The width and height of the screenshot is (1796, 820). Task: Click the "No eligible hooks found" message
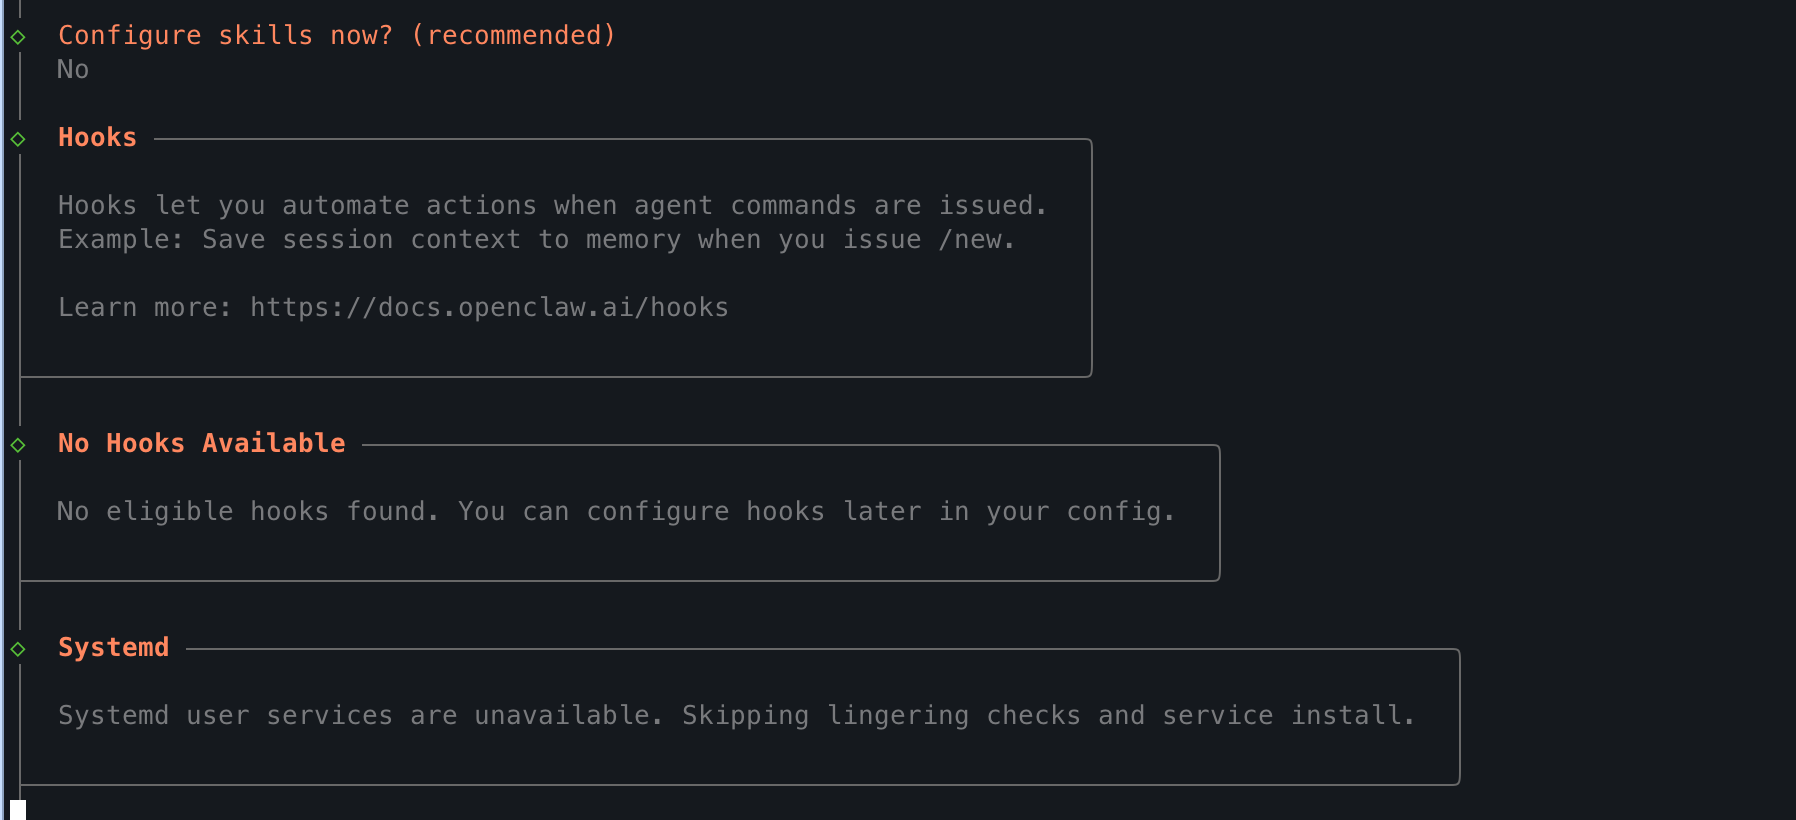pos(248,511)
